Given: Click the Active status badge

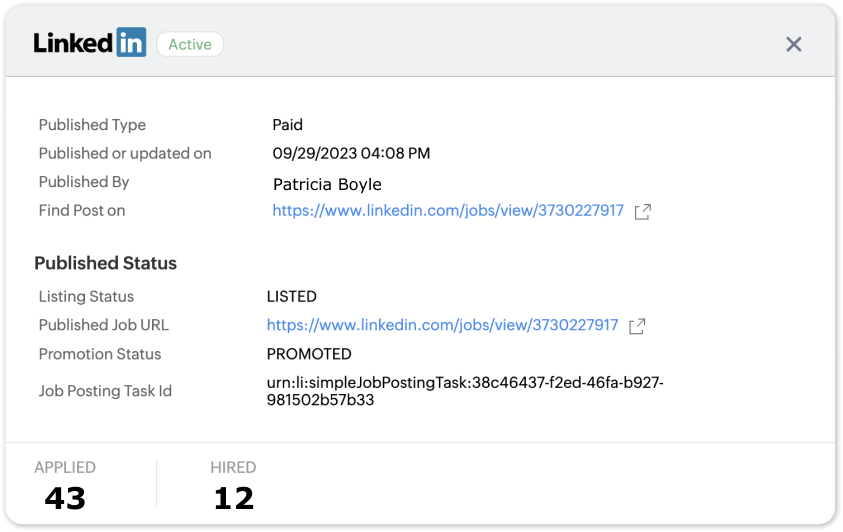Looking at the screenshot, I should point(190,44).
